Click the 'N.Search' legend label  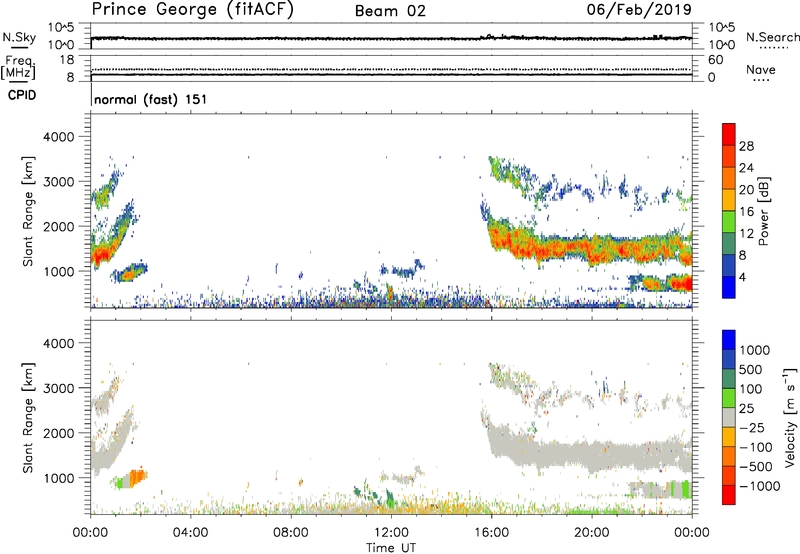772,37
